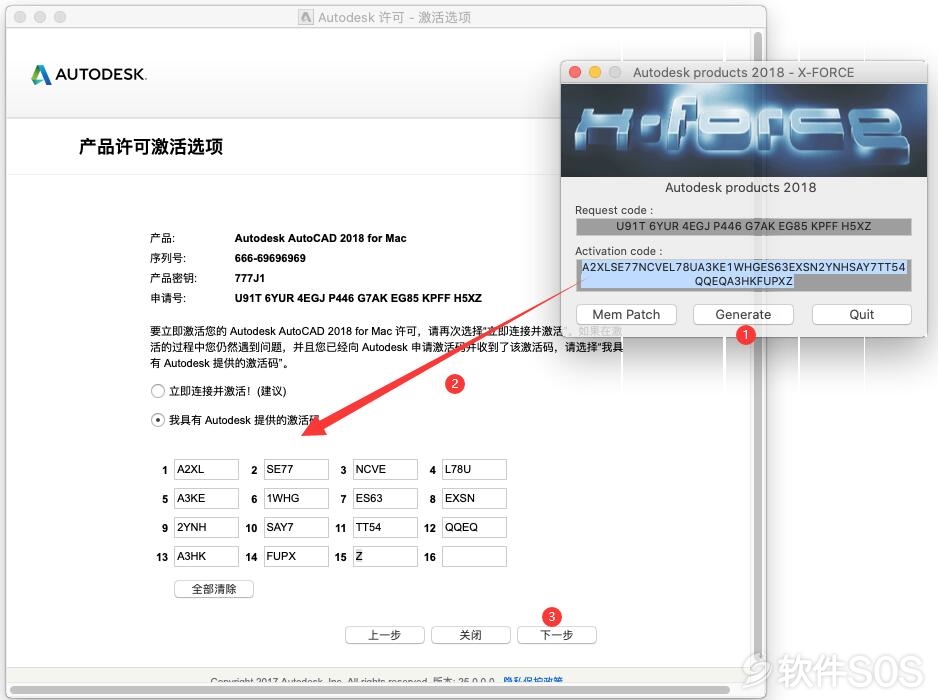Viewport: 938px width, 700px height.
Task: Click activation field 7 containing ES63
Action: 385,498
